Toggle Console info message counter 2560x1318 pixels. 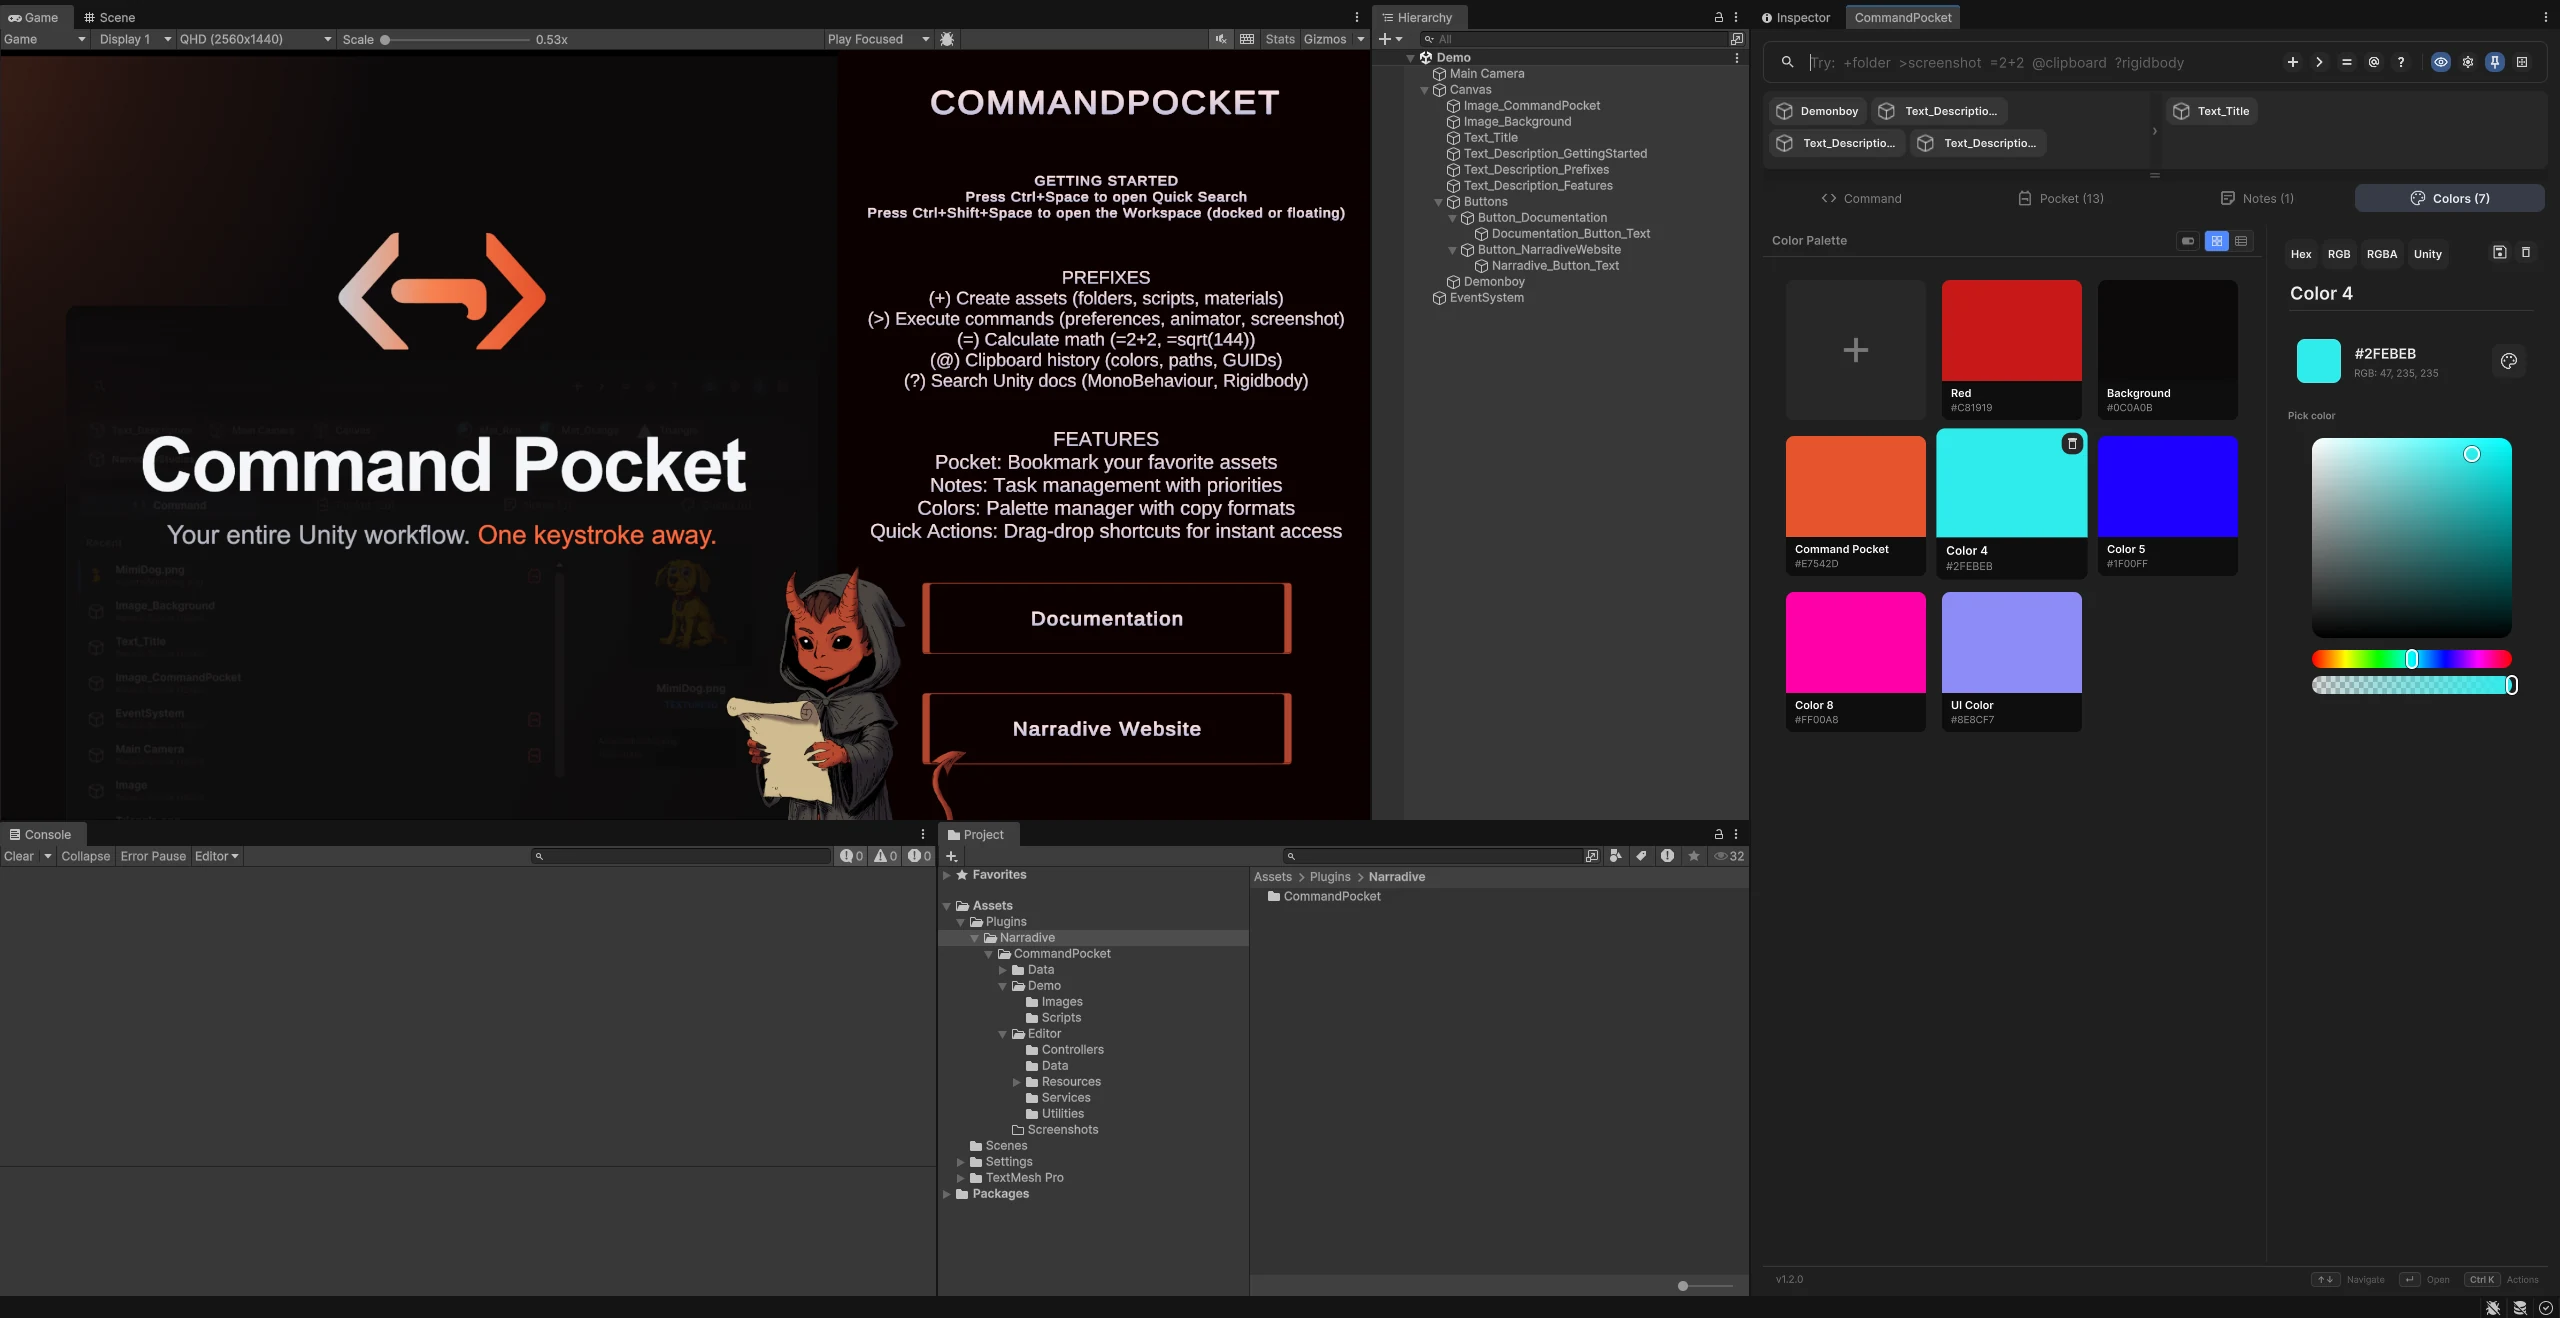click(851, 856)
